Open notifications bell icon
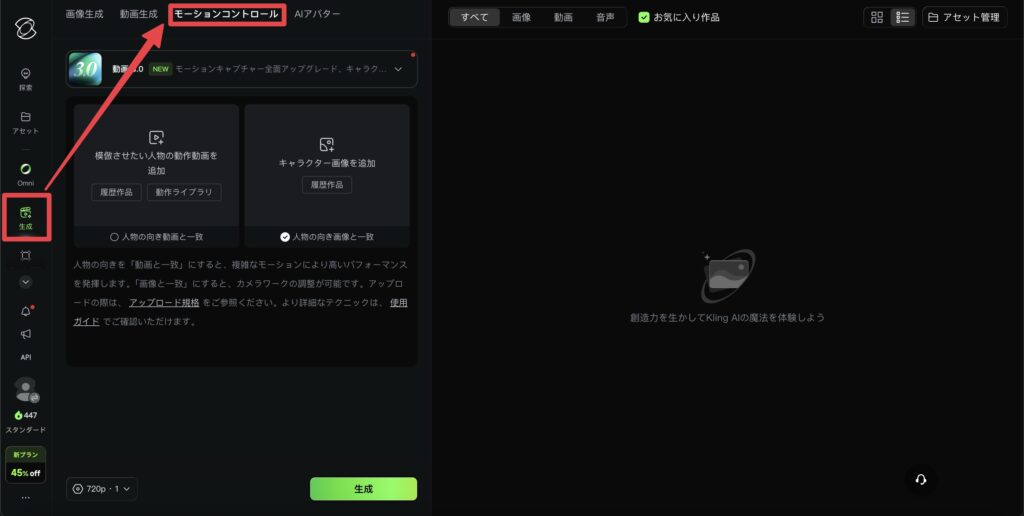1024x516 pixels. coord(26,311)
